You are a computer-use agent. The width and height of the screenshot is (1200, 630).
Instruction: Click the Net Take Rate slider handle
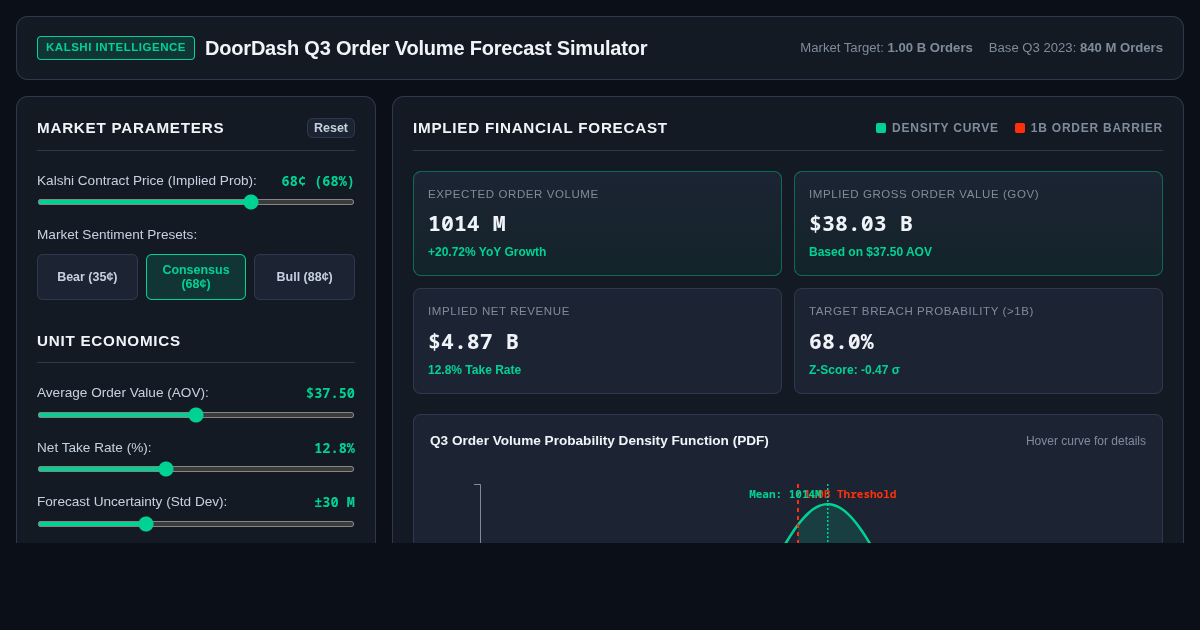[x=166, y=469]
